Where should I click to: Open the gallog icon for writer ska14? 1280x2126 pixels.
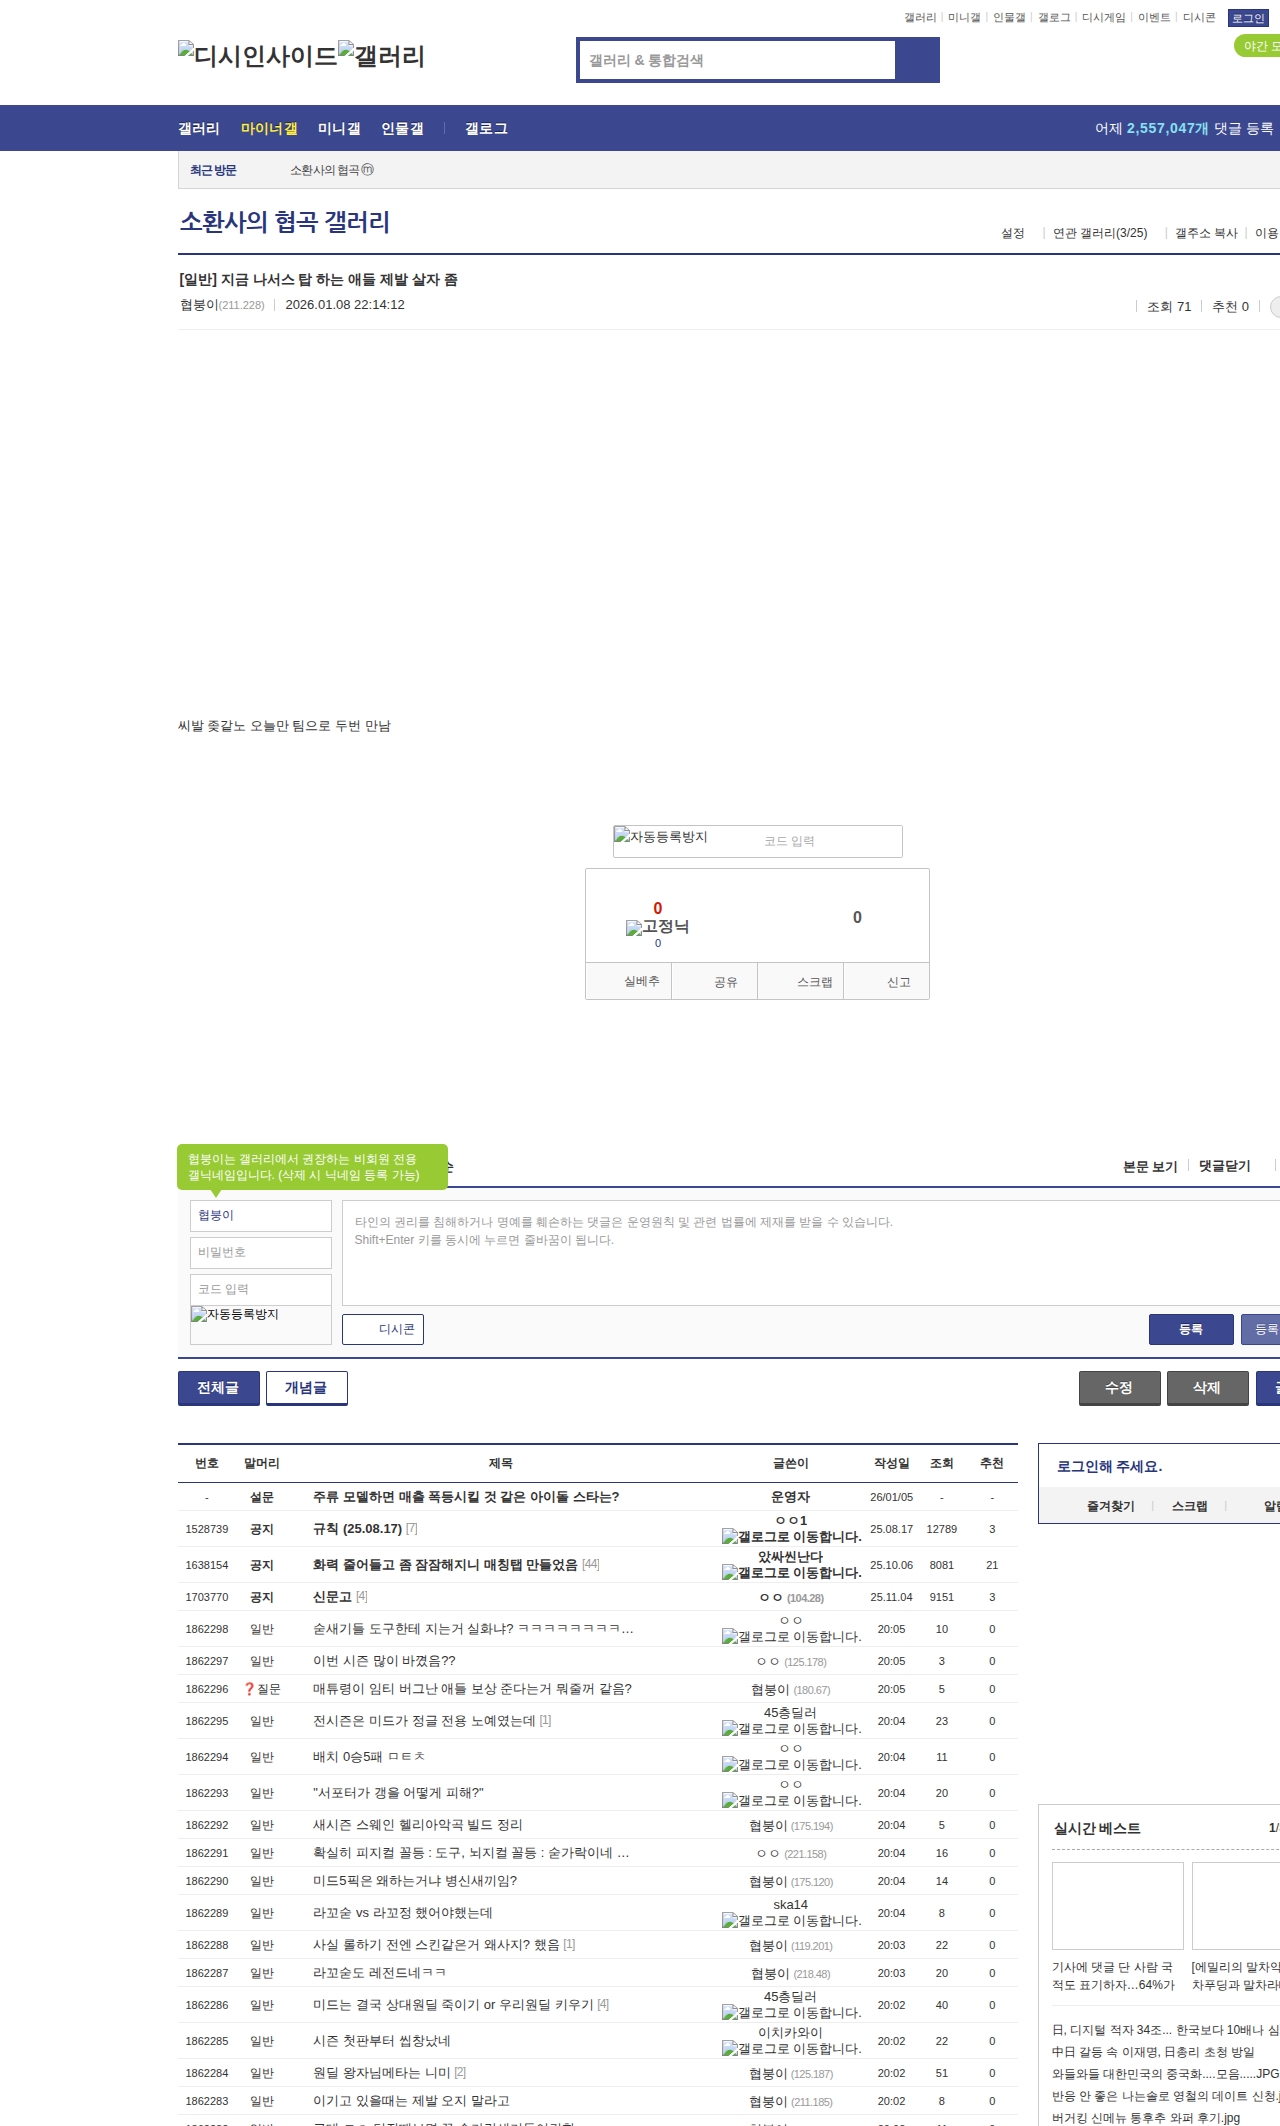(791, 1921)
